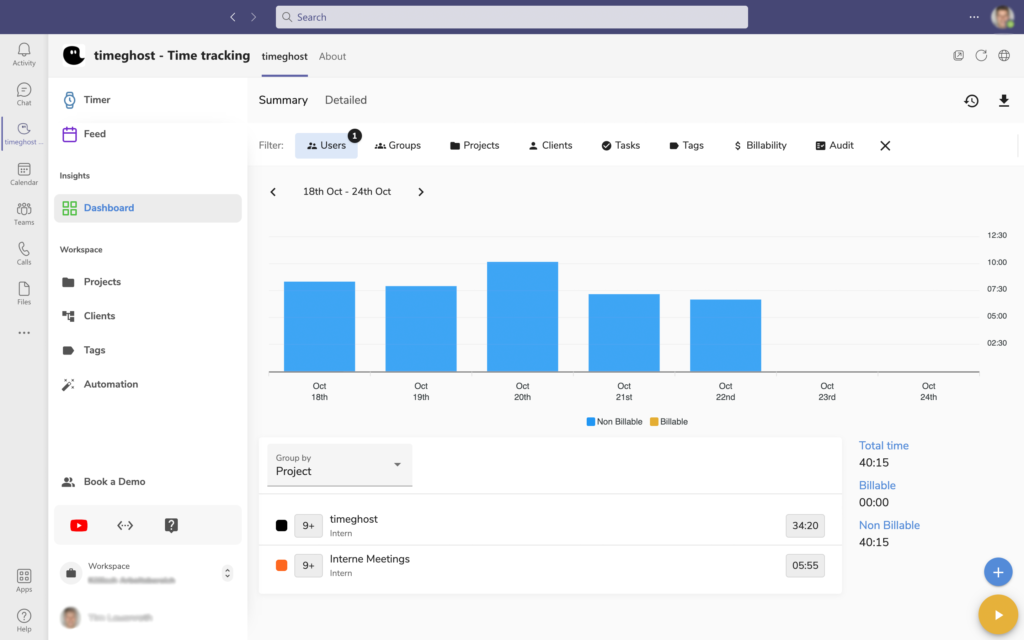Click the blue plus add button
The height and width of the screenshot is (640, 1024).
(997, 572)
